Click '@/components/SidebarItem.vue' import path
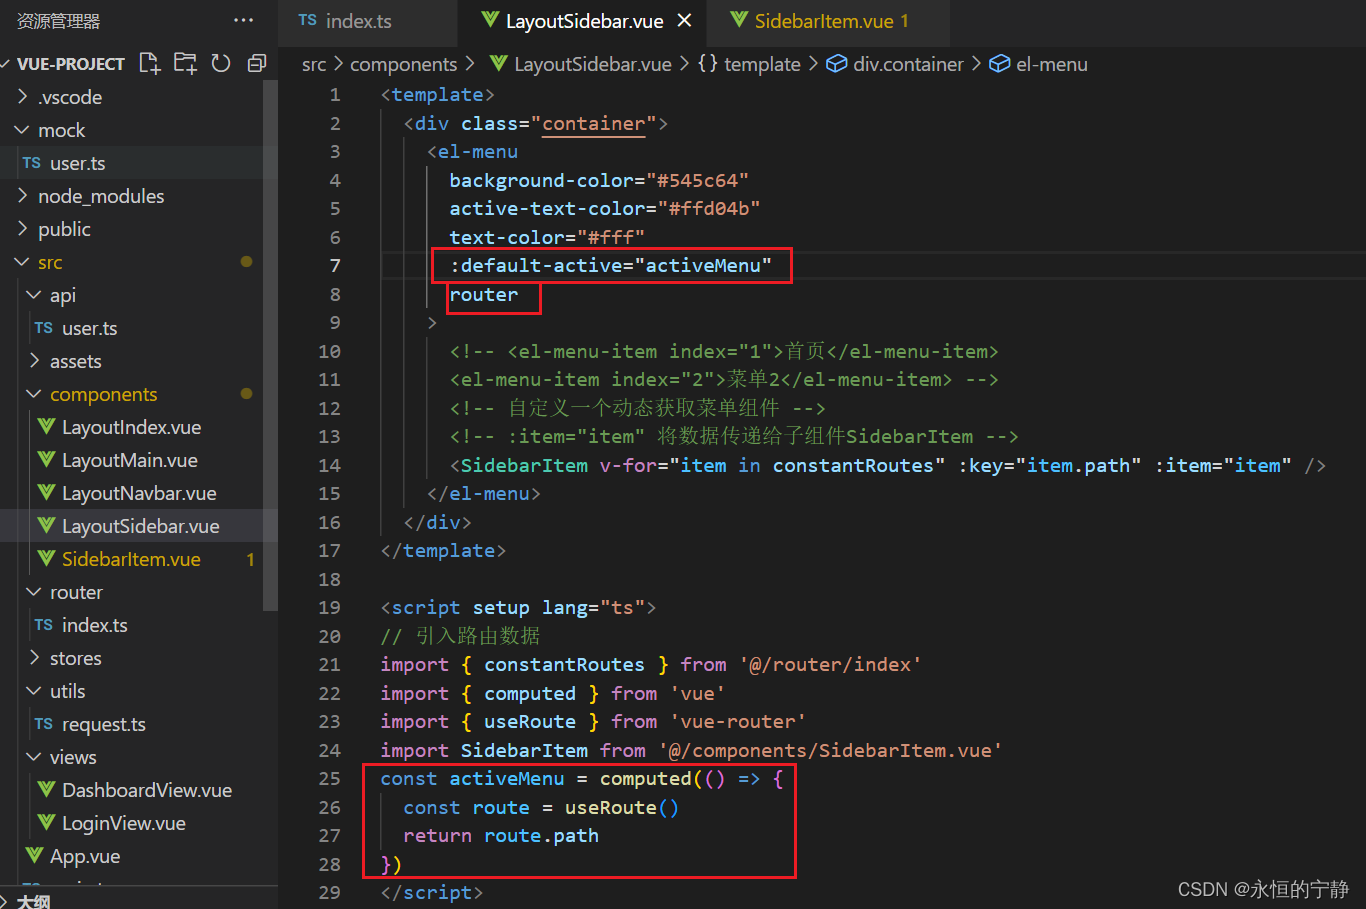1366x909 pixels. (830, 750)
